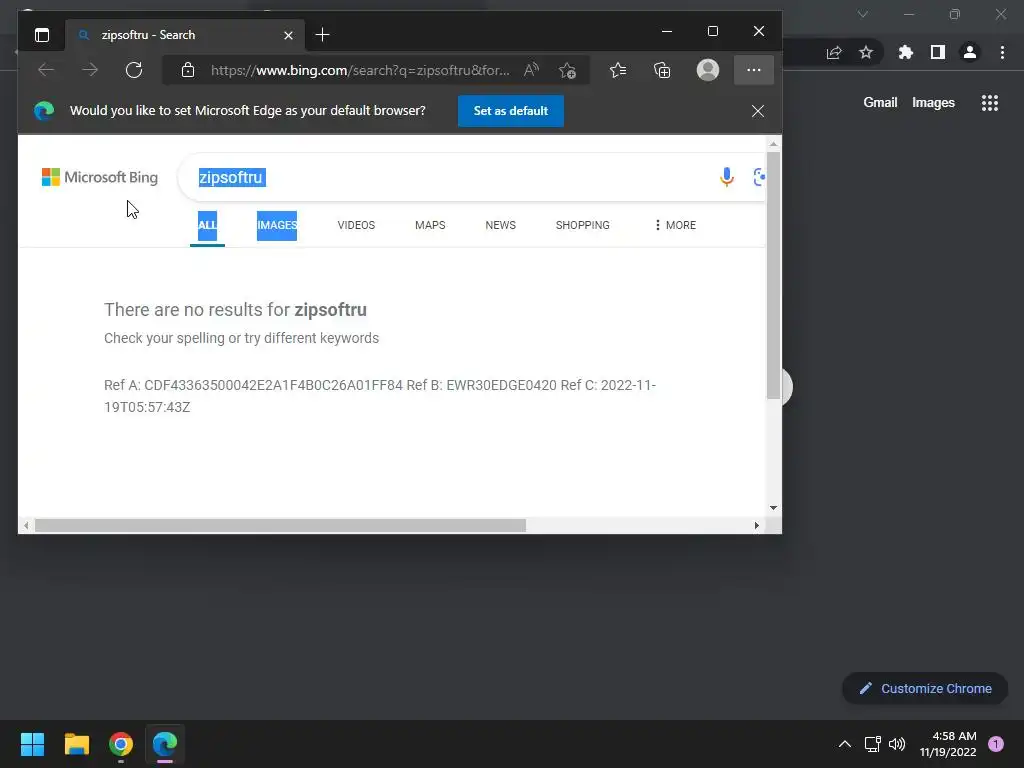Open Chrome profile icon
This screenshot has height=768, width=1024.
click(x=970, y=53)
